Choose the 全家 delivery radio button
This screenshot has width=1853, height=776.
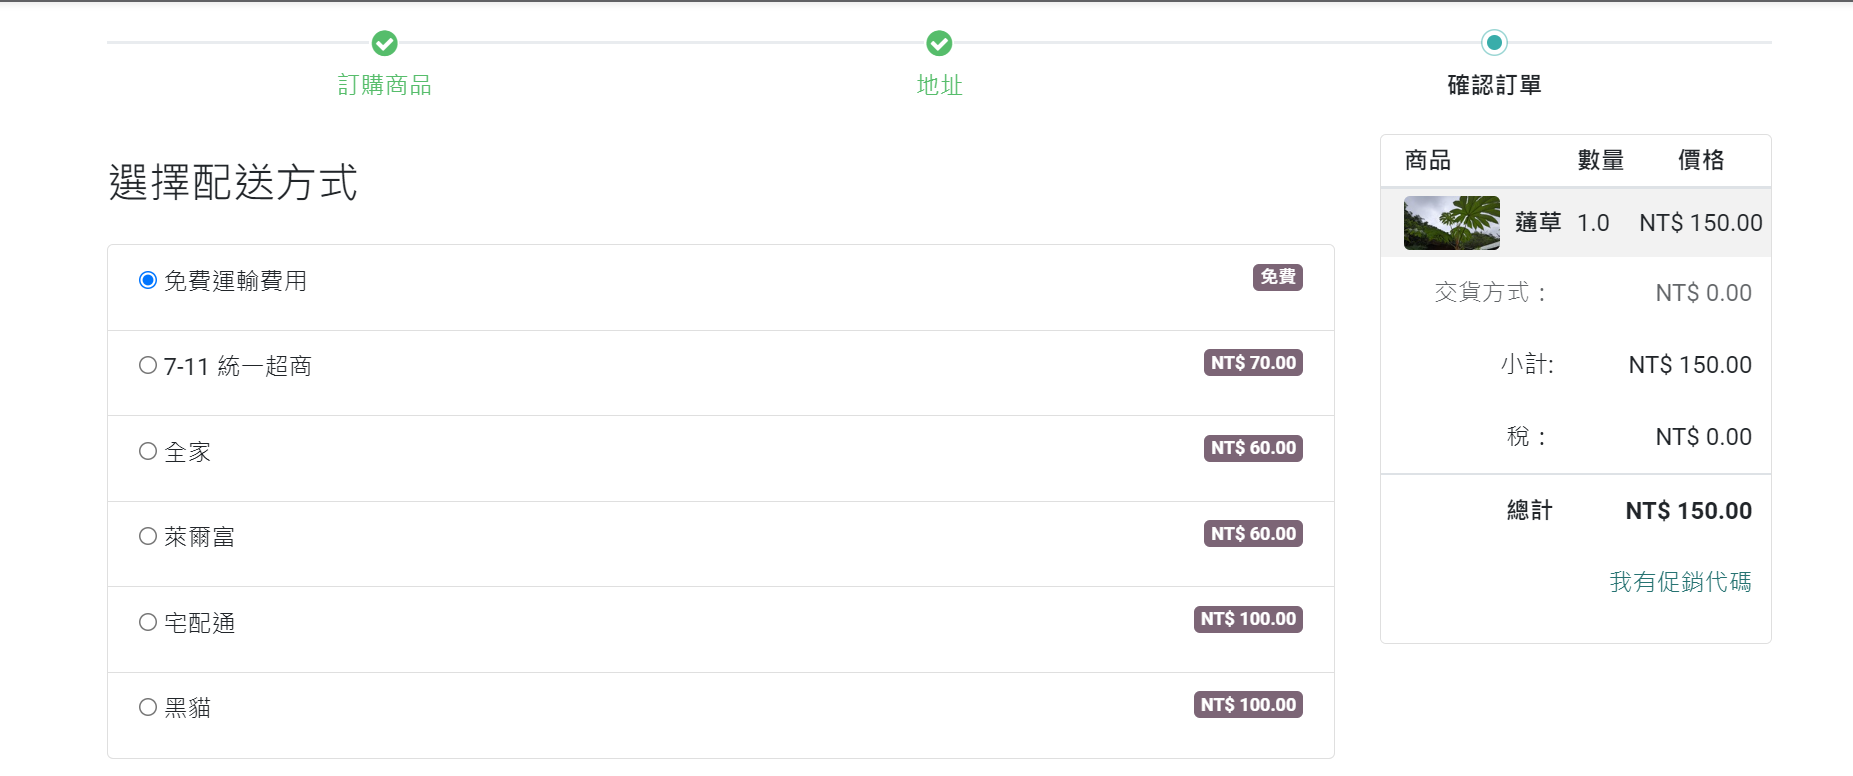tap(148, 451)
